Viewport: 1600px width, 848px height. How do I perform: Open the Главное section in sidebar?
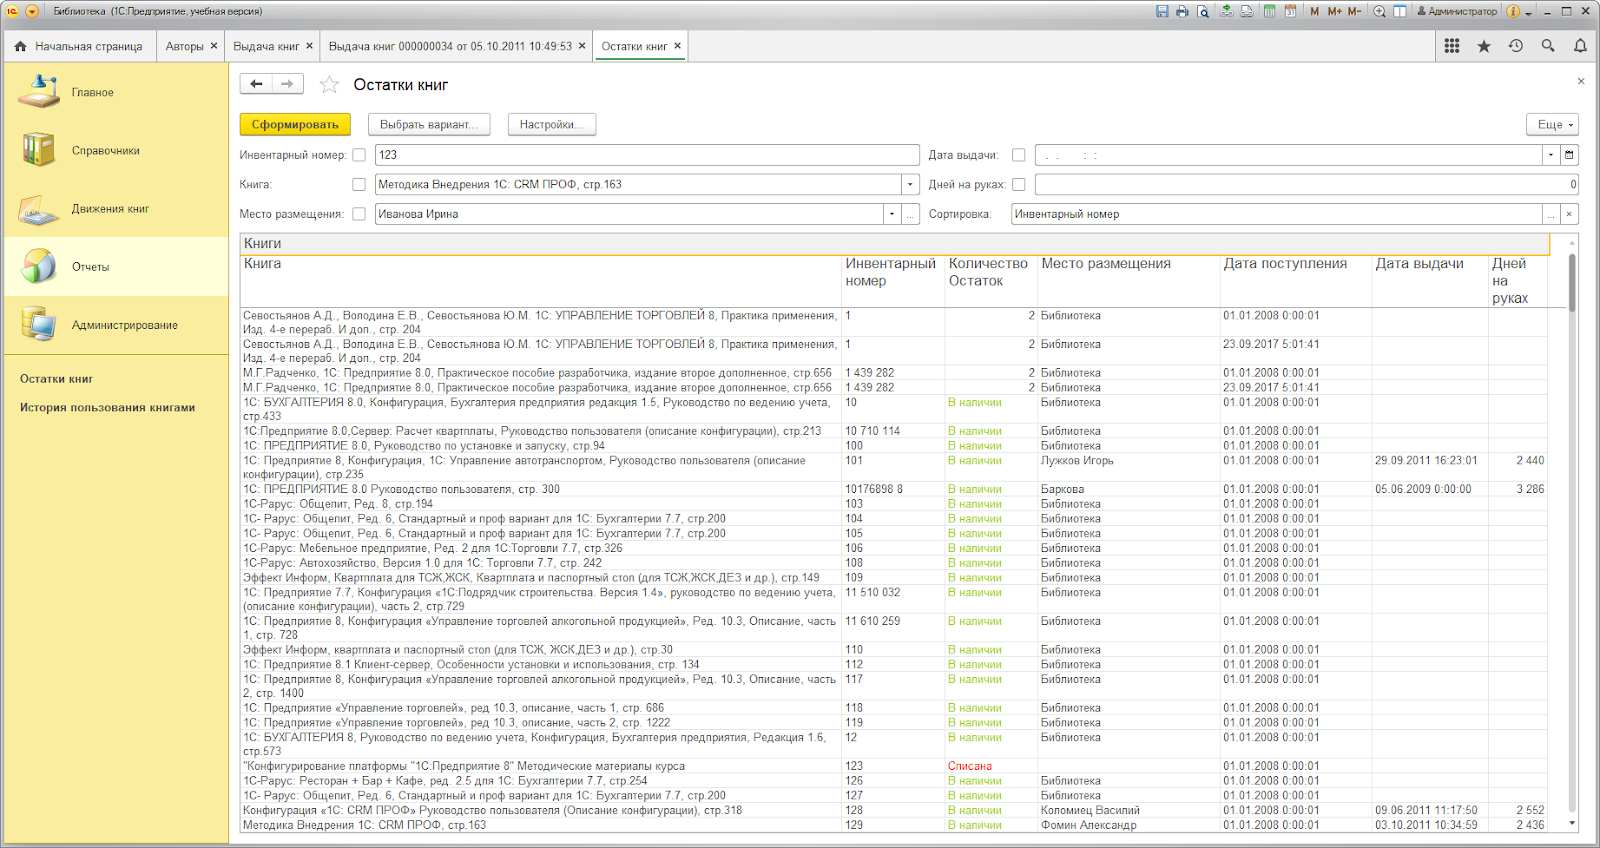pyautogui.click(x=116, y=92)
